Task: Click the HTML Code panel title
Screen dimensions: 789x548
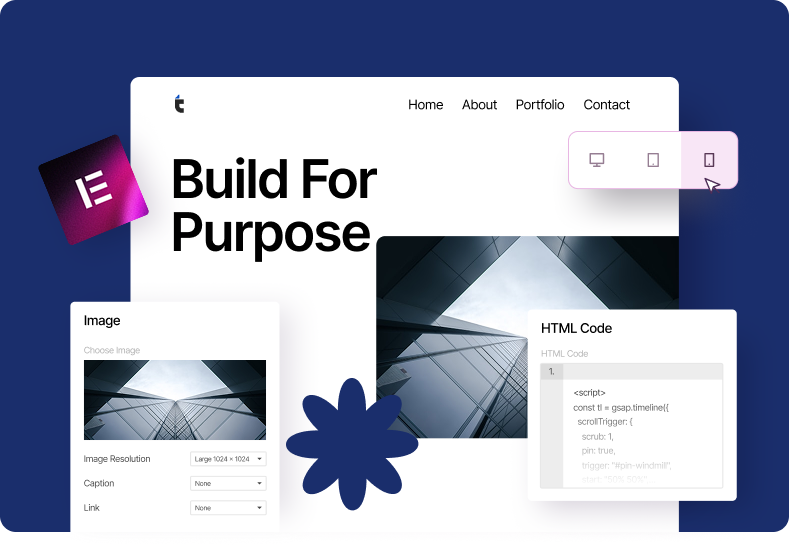Action: coord(576,328)
